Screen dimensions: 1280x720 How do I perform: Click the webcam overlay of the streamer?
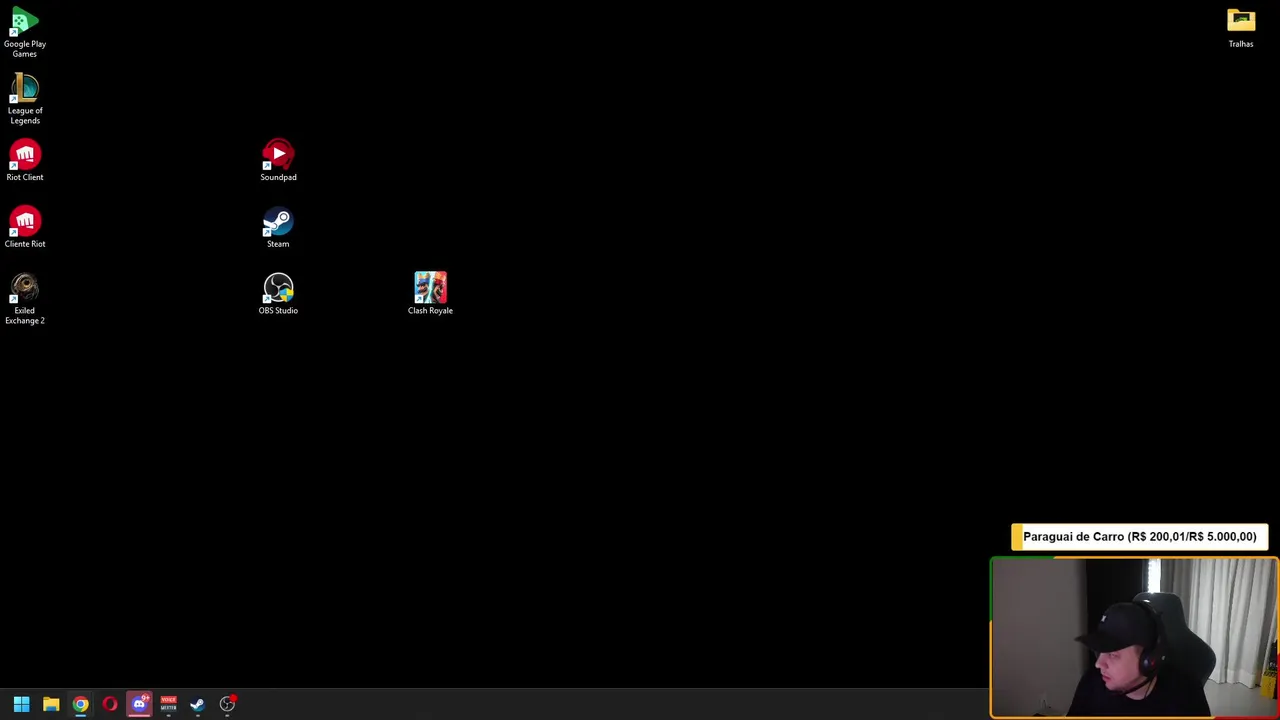(x=1134, y=638)
